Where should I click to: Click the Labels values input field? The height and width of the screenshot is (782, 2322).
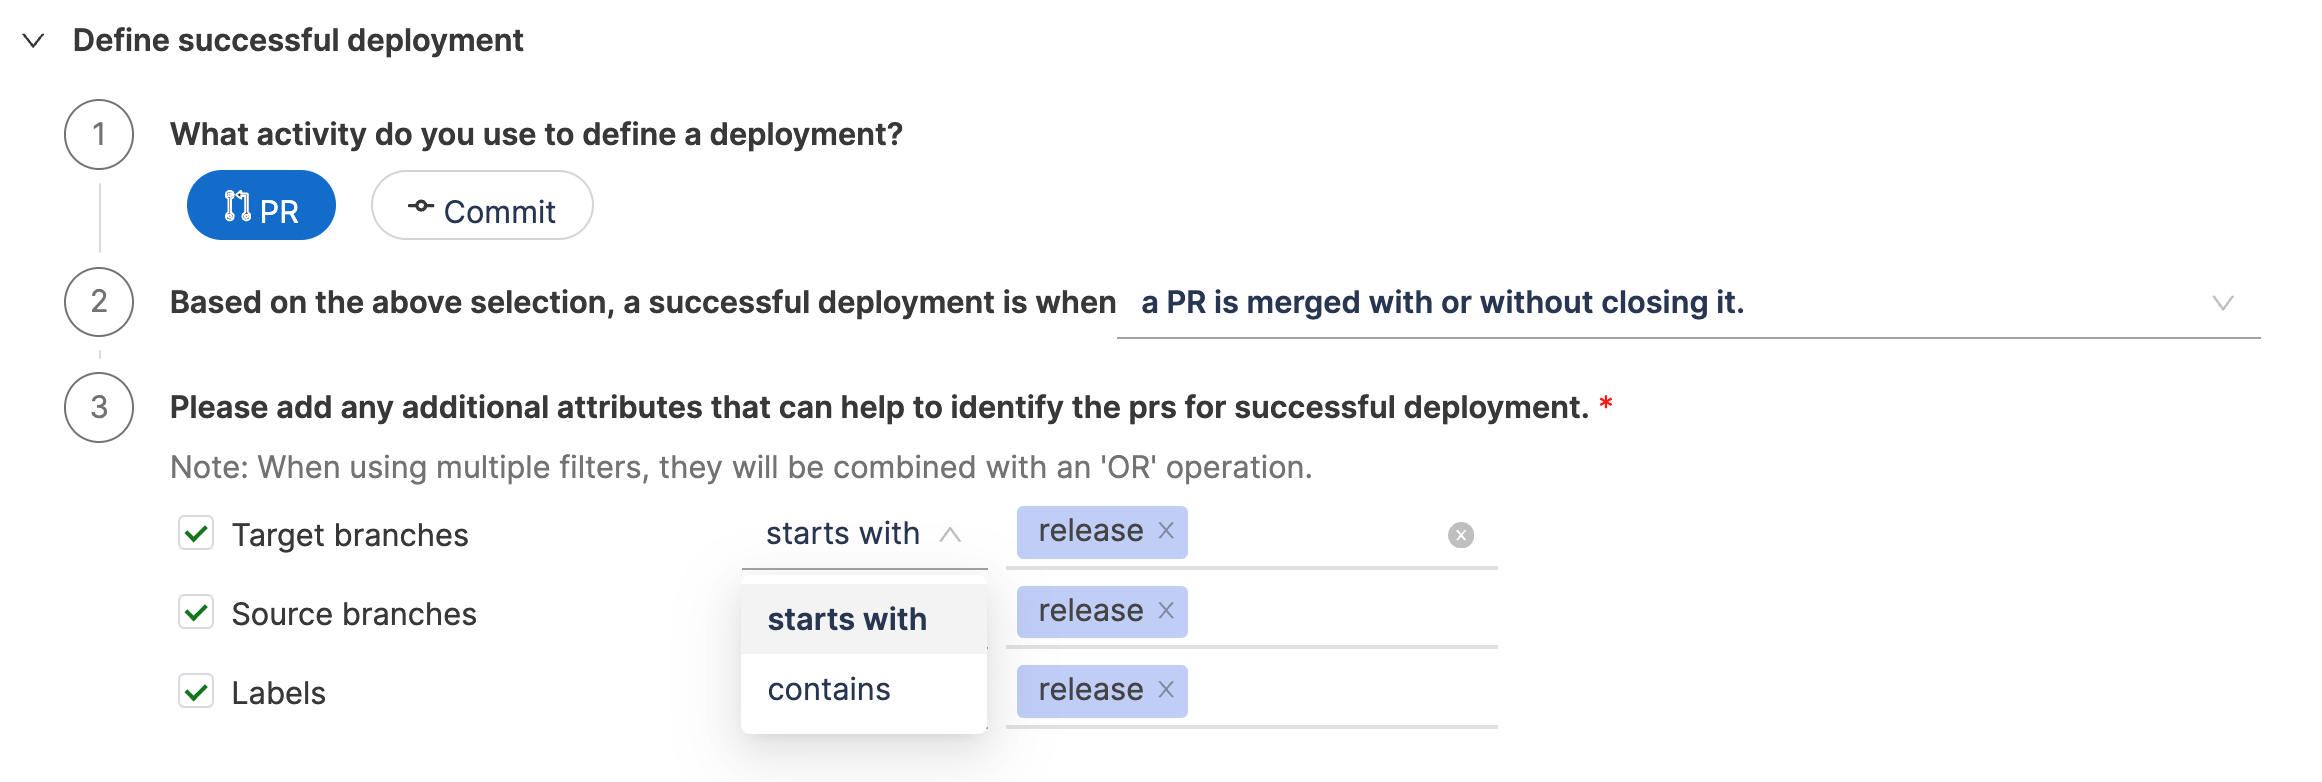[x=1340, y=691]
